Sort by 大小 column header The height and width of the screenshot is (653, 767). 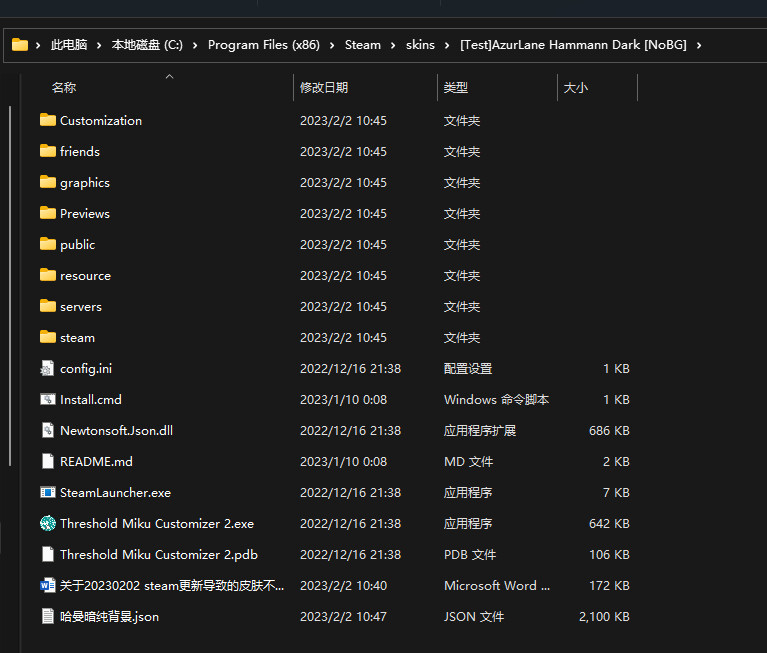point(576,88)
